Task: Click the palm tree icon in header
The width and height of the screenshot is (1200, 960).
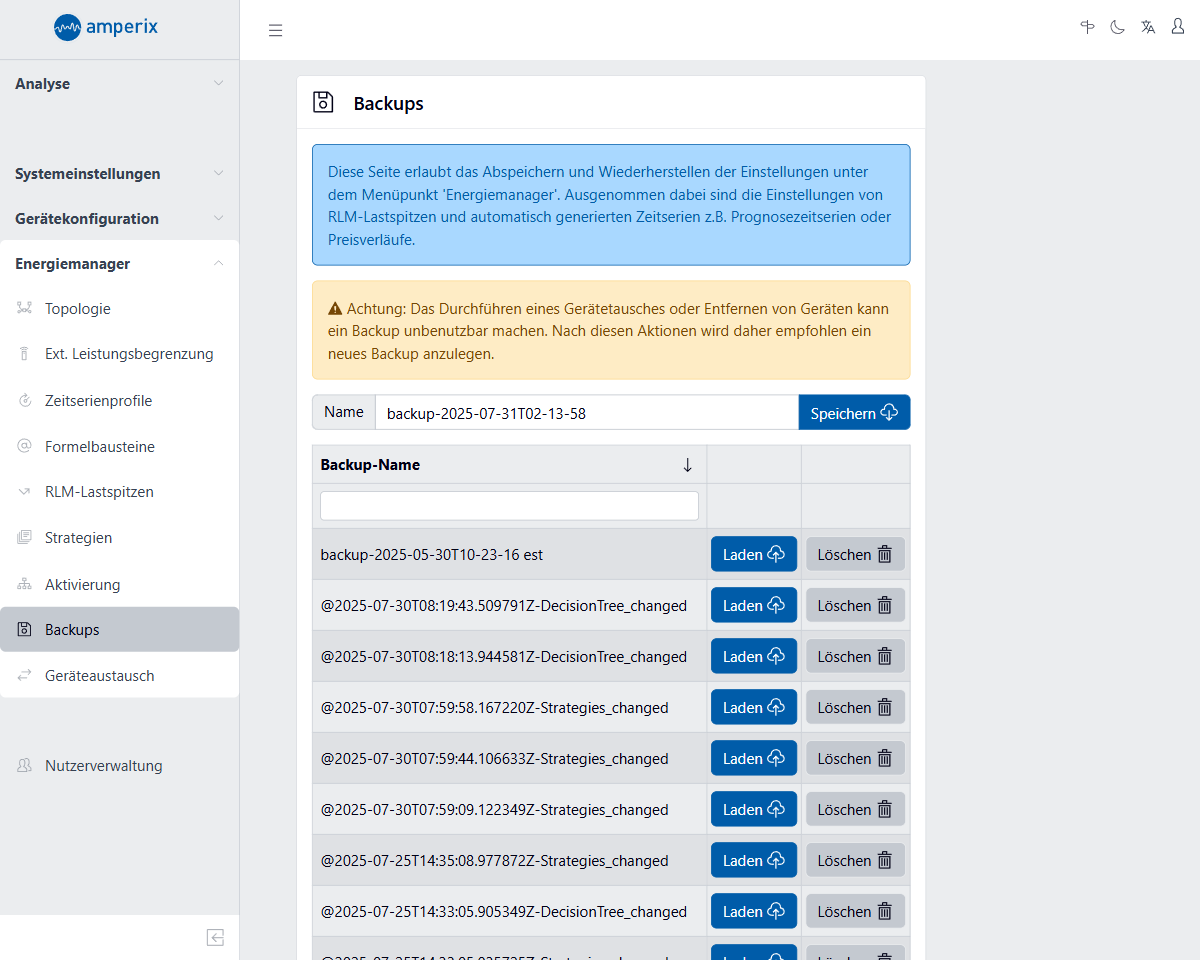Action: 1088,27
